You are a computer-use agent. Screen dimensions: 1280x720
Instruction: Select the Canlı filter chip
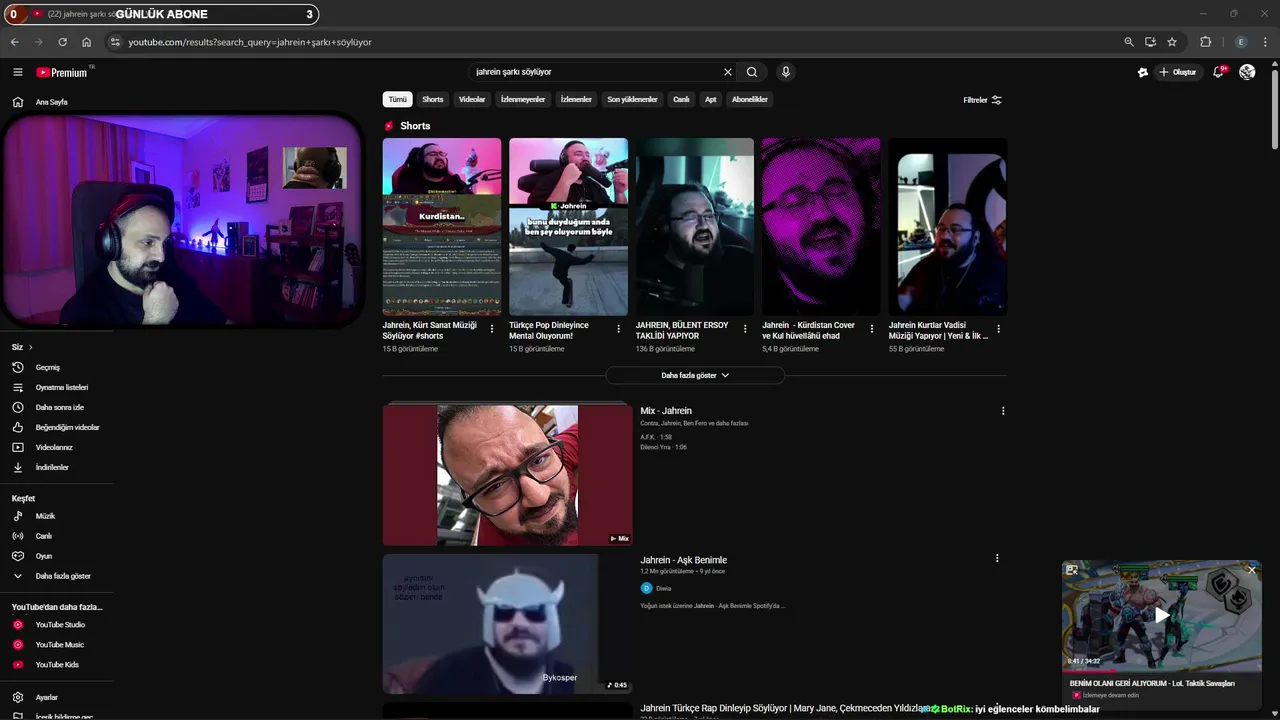tap(681, 99)
